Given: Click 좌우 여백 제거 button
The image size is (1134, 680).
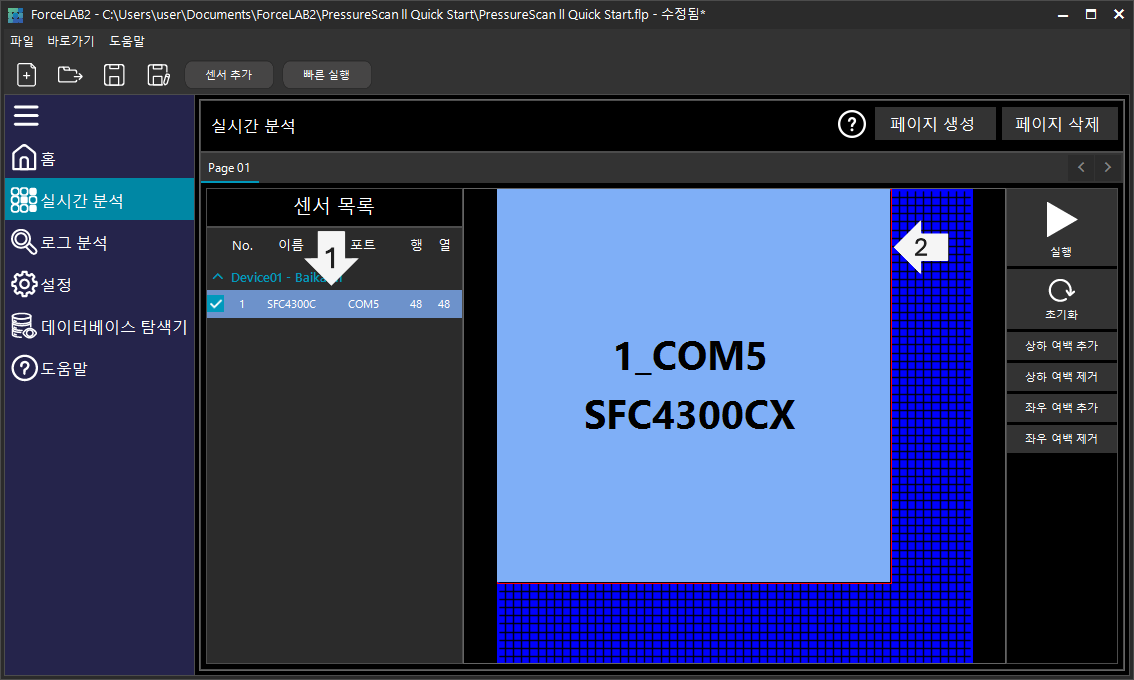Looking at the screenshot, I should pos(1061,439).
